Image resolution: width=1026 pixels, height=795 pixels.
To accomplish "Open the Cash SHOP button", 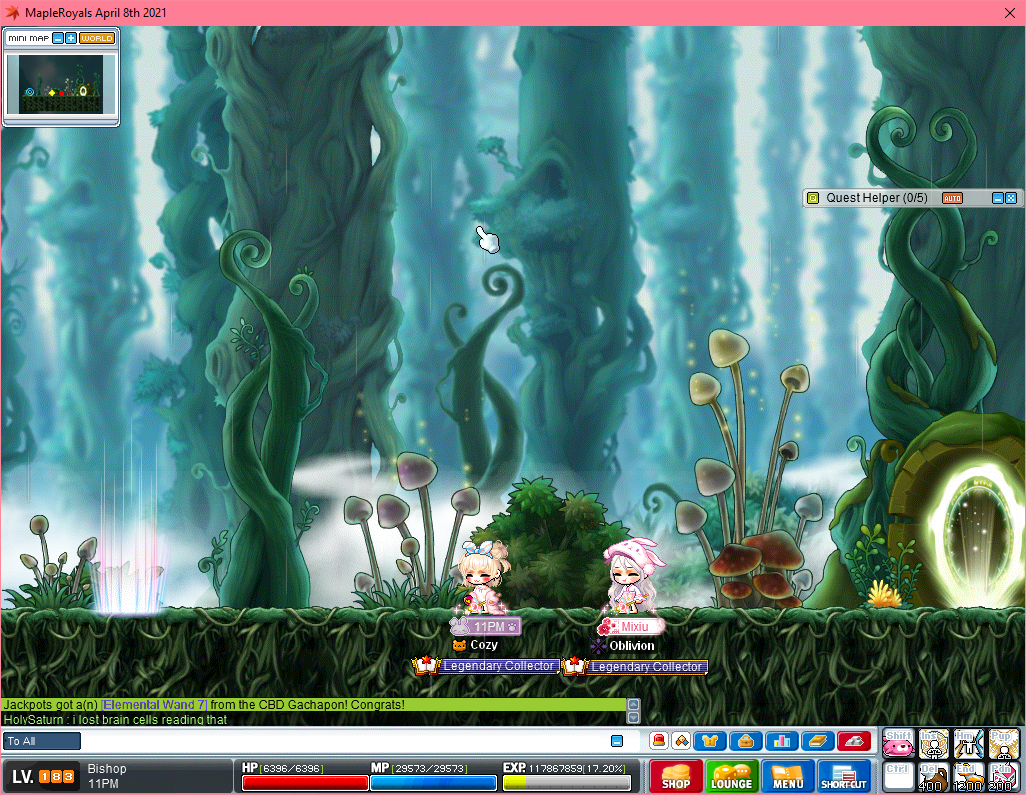I will click(x=676, y=776).
